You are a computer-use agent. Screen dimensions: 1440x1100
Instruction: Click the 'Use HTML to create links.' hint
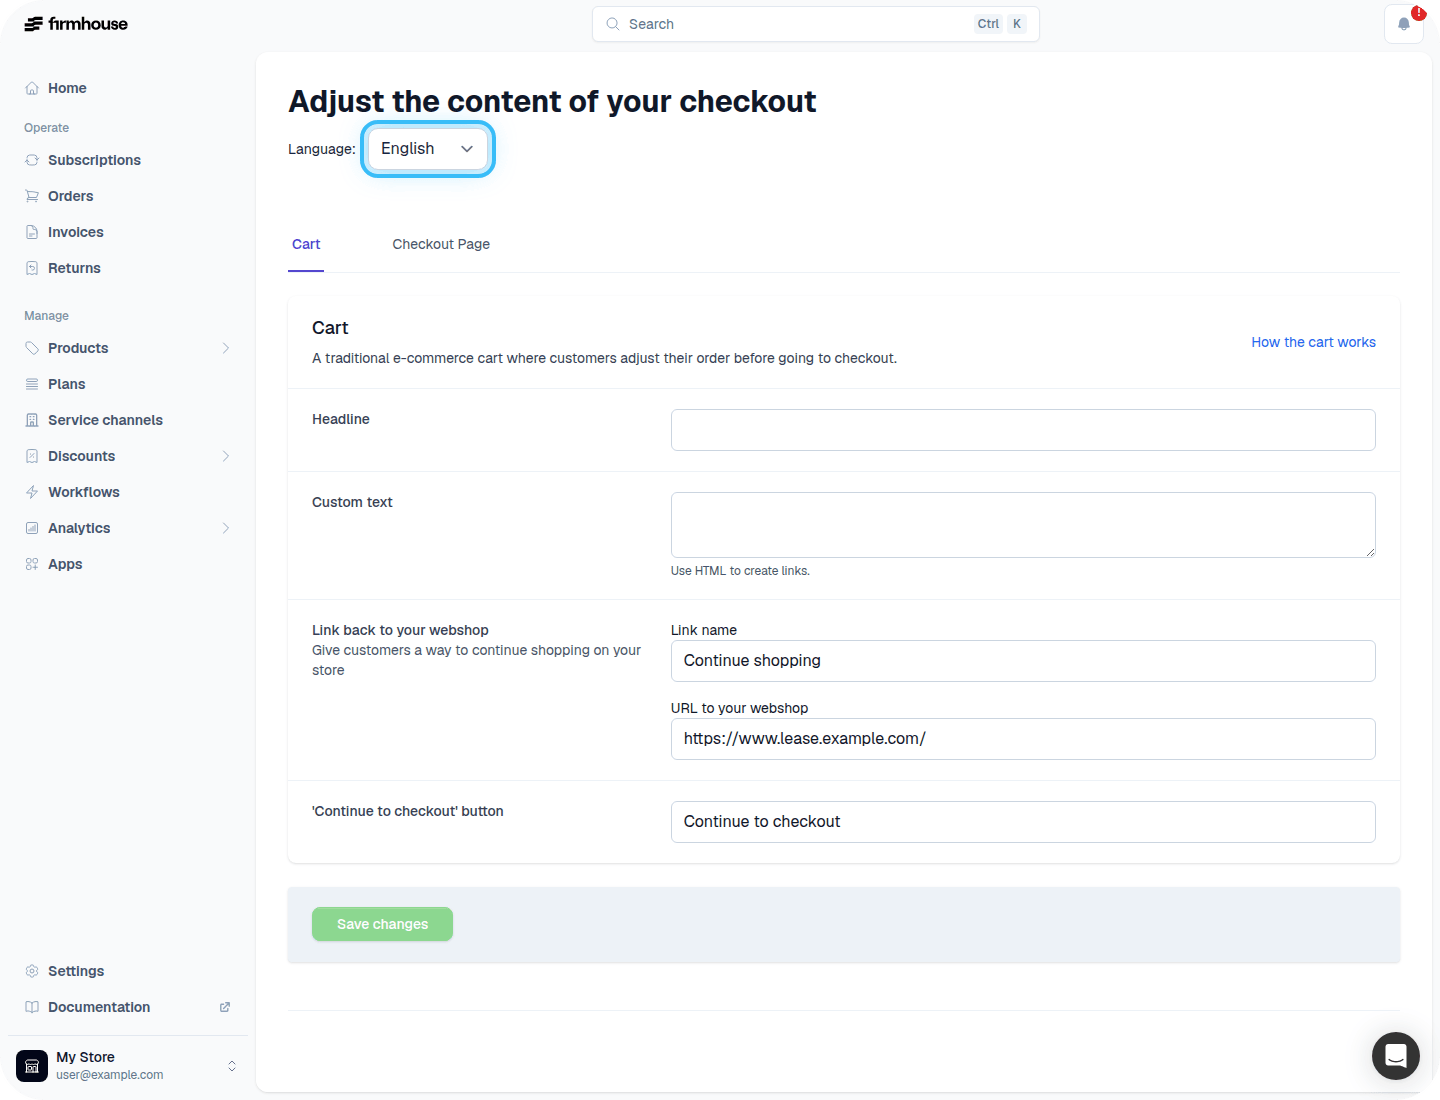(740, 571)
